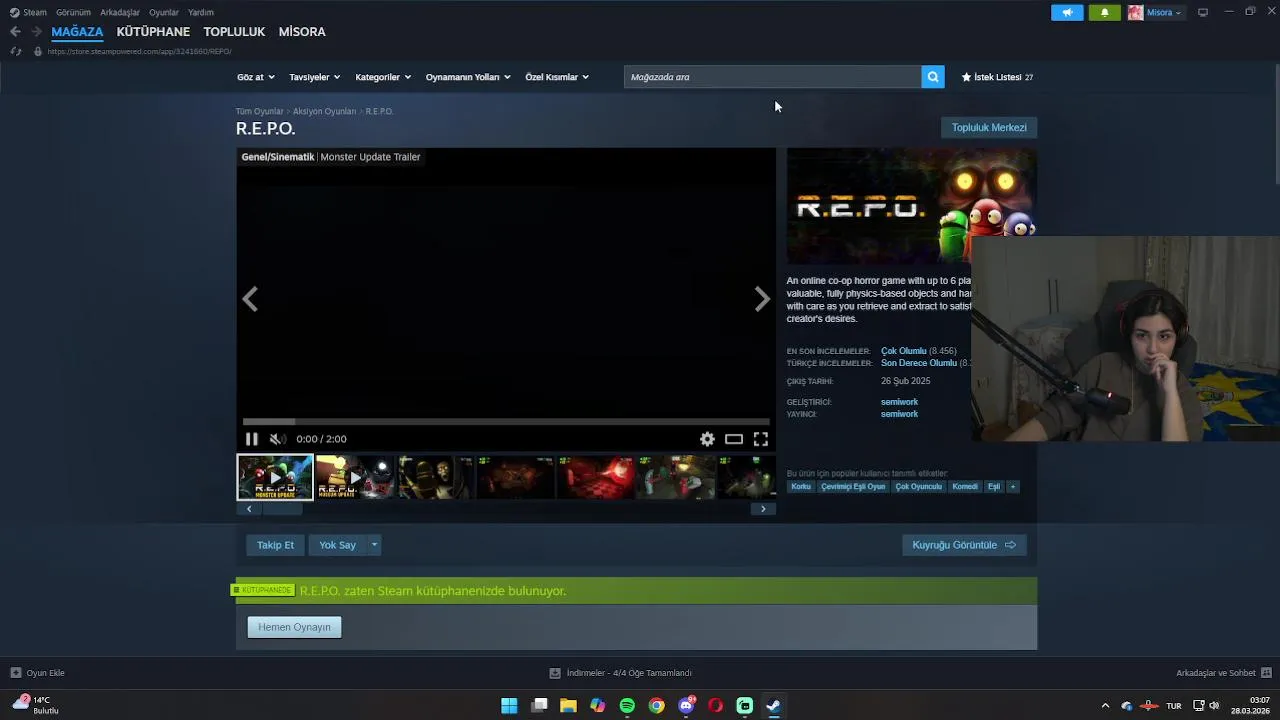
Task: Open the Oyunlar menu
Action: [164, 12]
